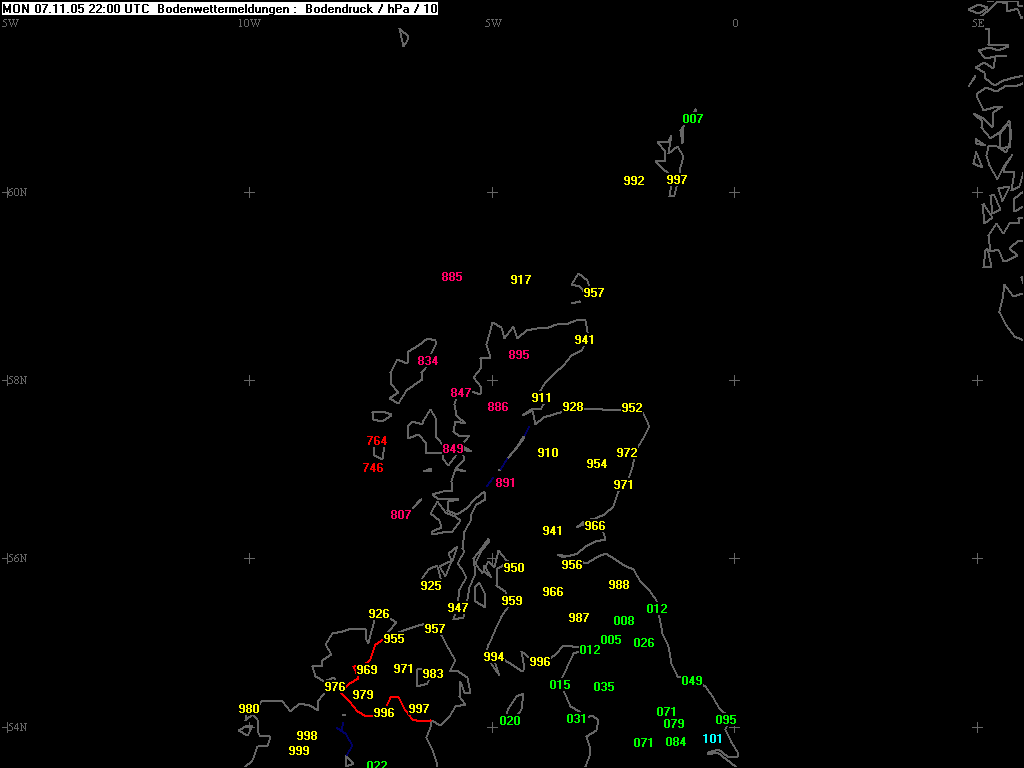Select the yellow 925 station reading
The height and width of the screenshot is (768, 1024).
click(x=430, y=586)
